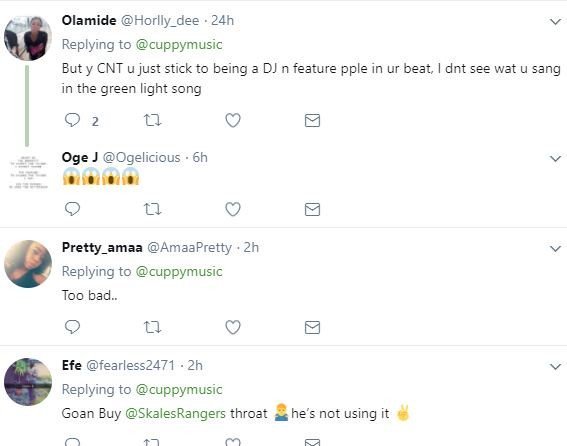Like Olamide's tweet with heart icon
This screenshot has height=446, width=567.
point(233,120)
